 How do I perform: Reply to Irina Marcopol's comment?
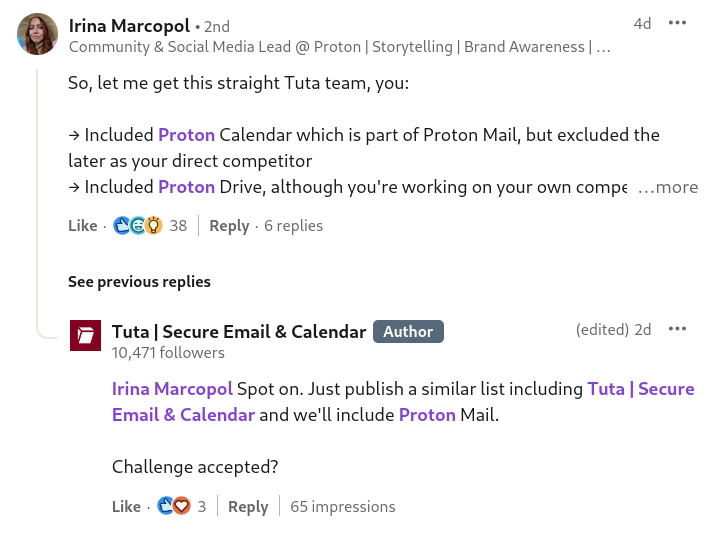(x=229, y=226)
